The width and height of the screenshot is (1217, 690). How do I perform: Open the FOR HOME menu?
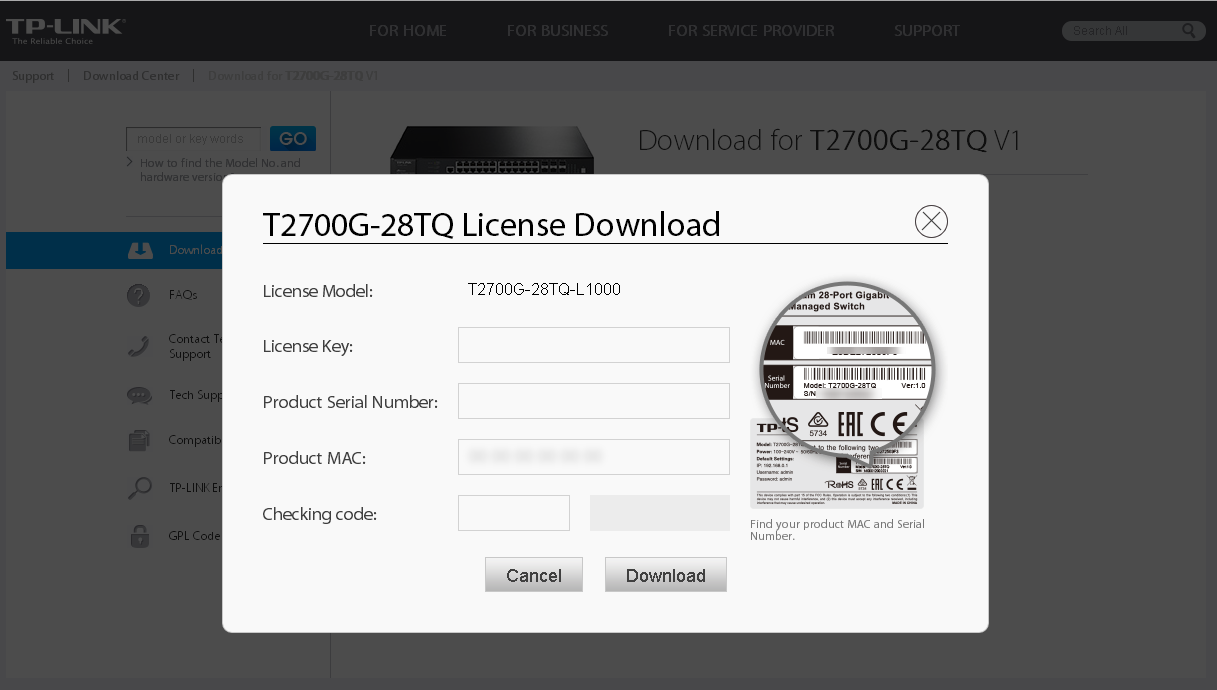click(407, 30)
